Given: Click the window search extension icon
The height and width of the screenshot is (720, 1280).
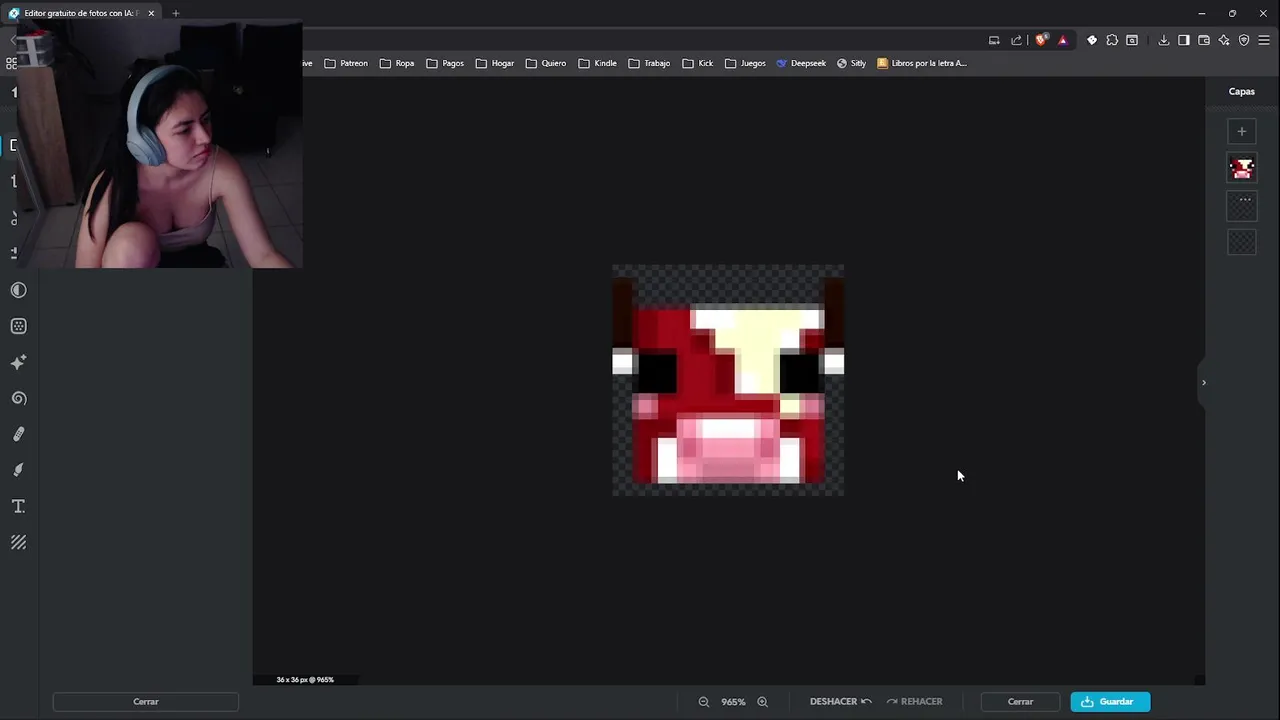Looking at the screenshot, I should coord(1132,40).
